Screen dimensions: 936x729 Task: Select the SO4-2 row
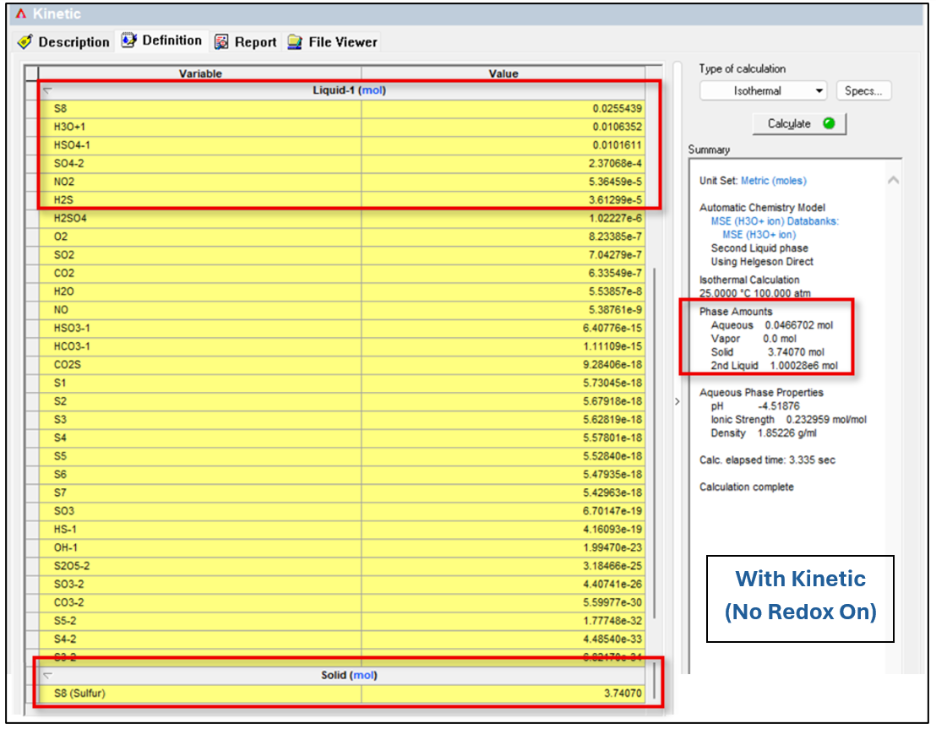pyautogui.click(x=341, y=164)
